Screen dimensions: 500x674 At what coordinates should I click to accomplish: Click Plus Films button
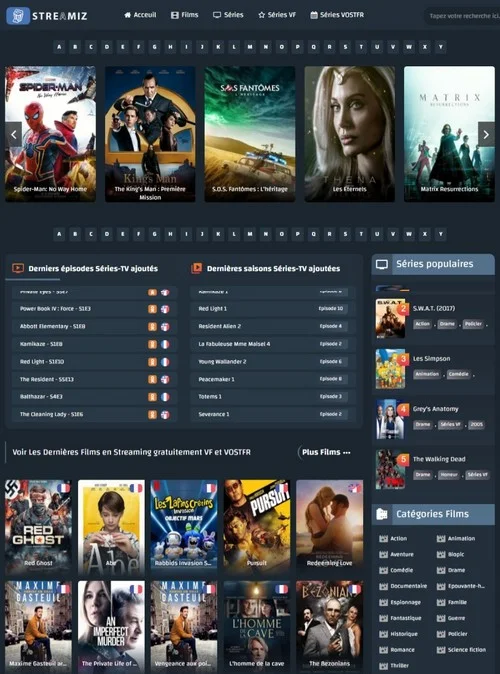click(x=326, y=452)
